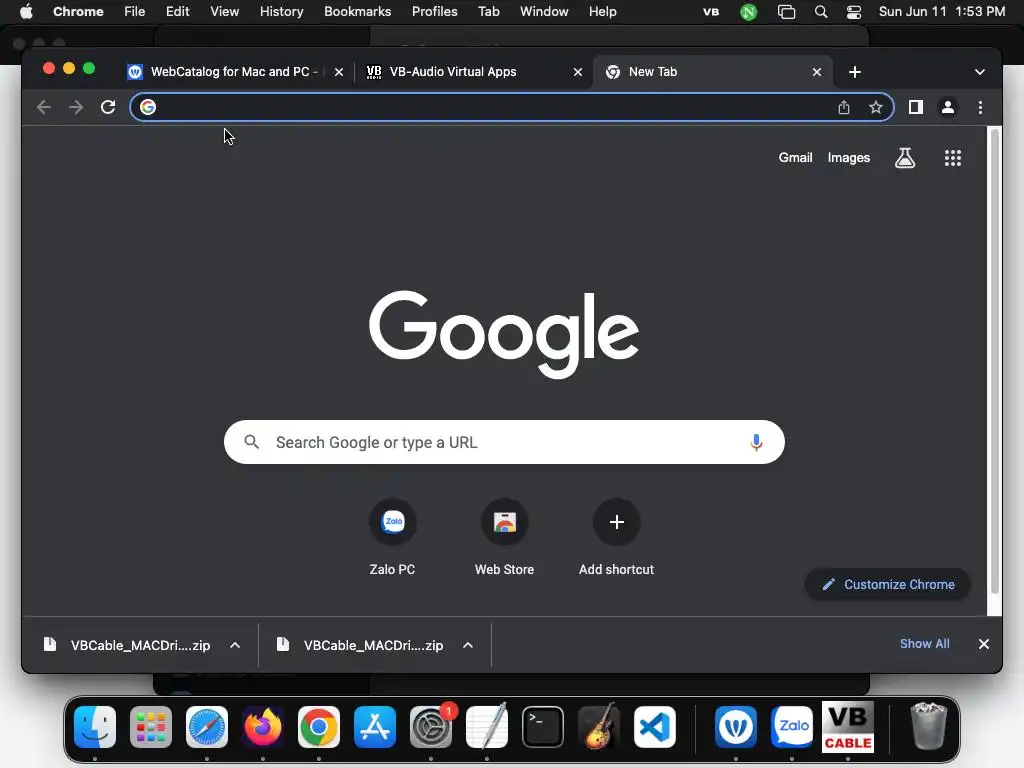
Task: Click the share icon in address bar
Action: point(844,107)
